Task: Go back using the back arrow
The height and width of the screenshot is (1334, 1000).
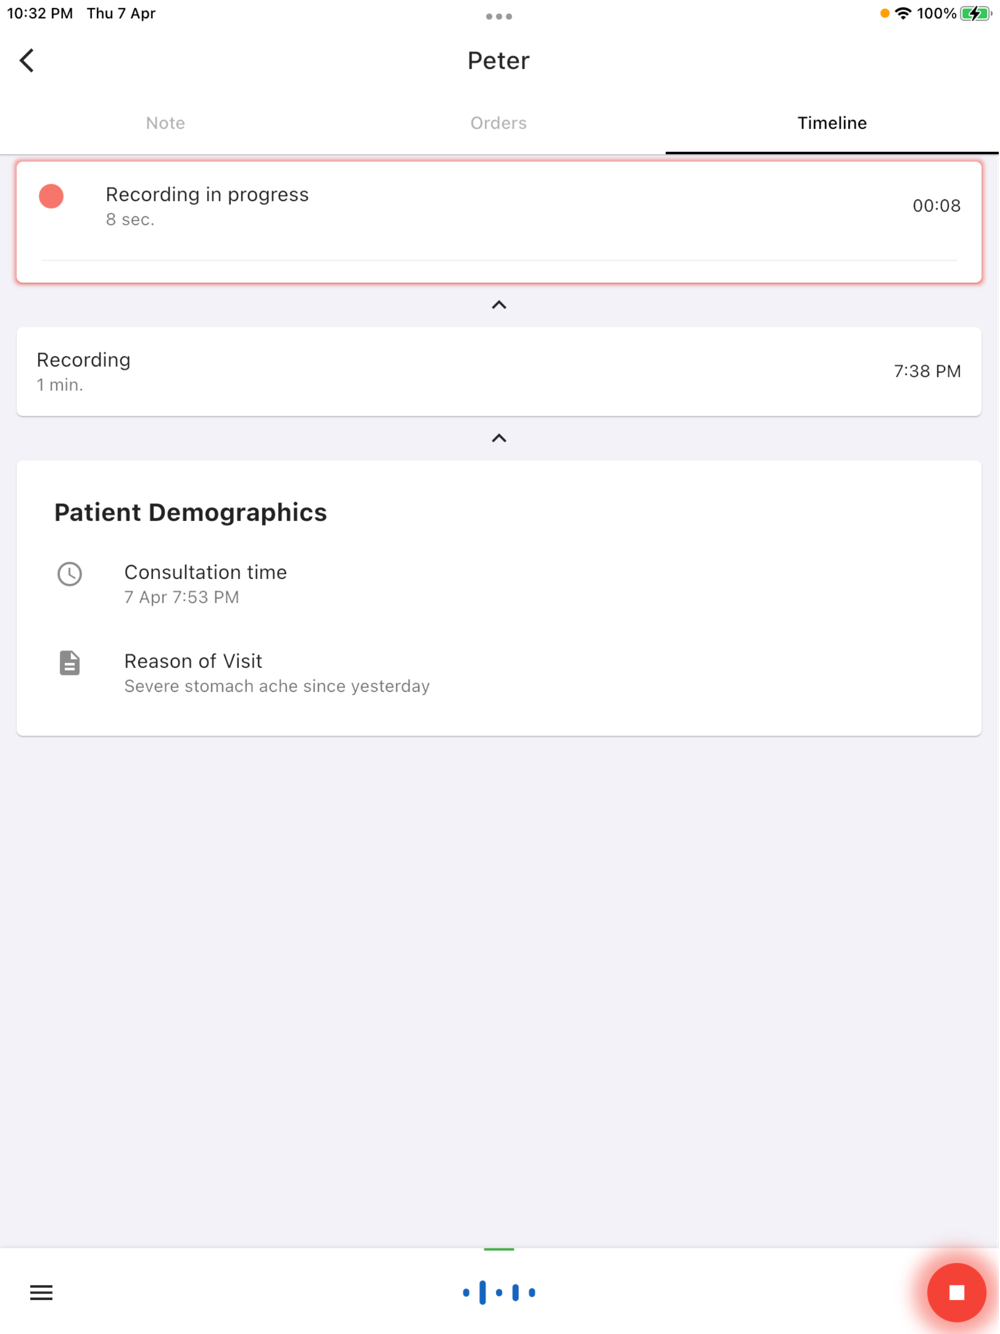Action: tap(27, 61)
